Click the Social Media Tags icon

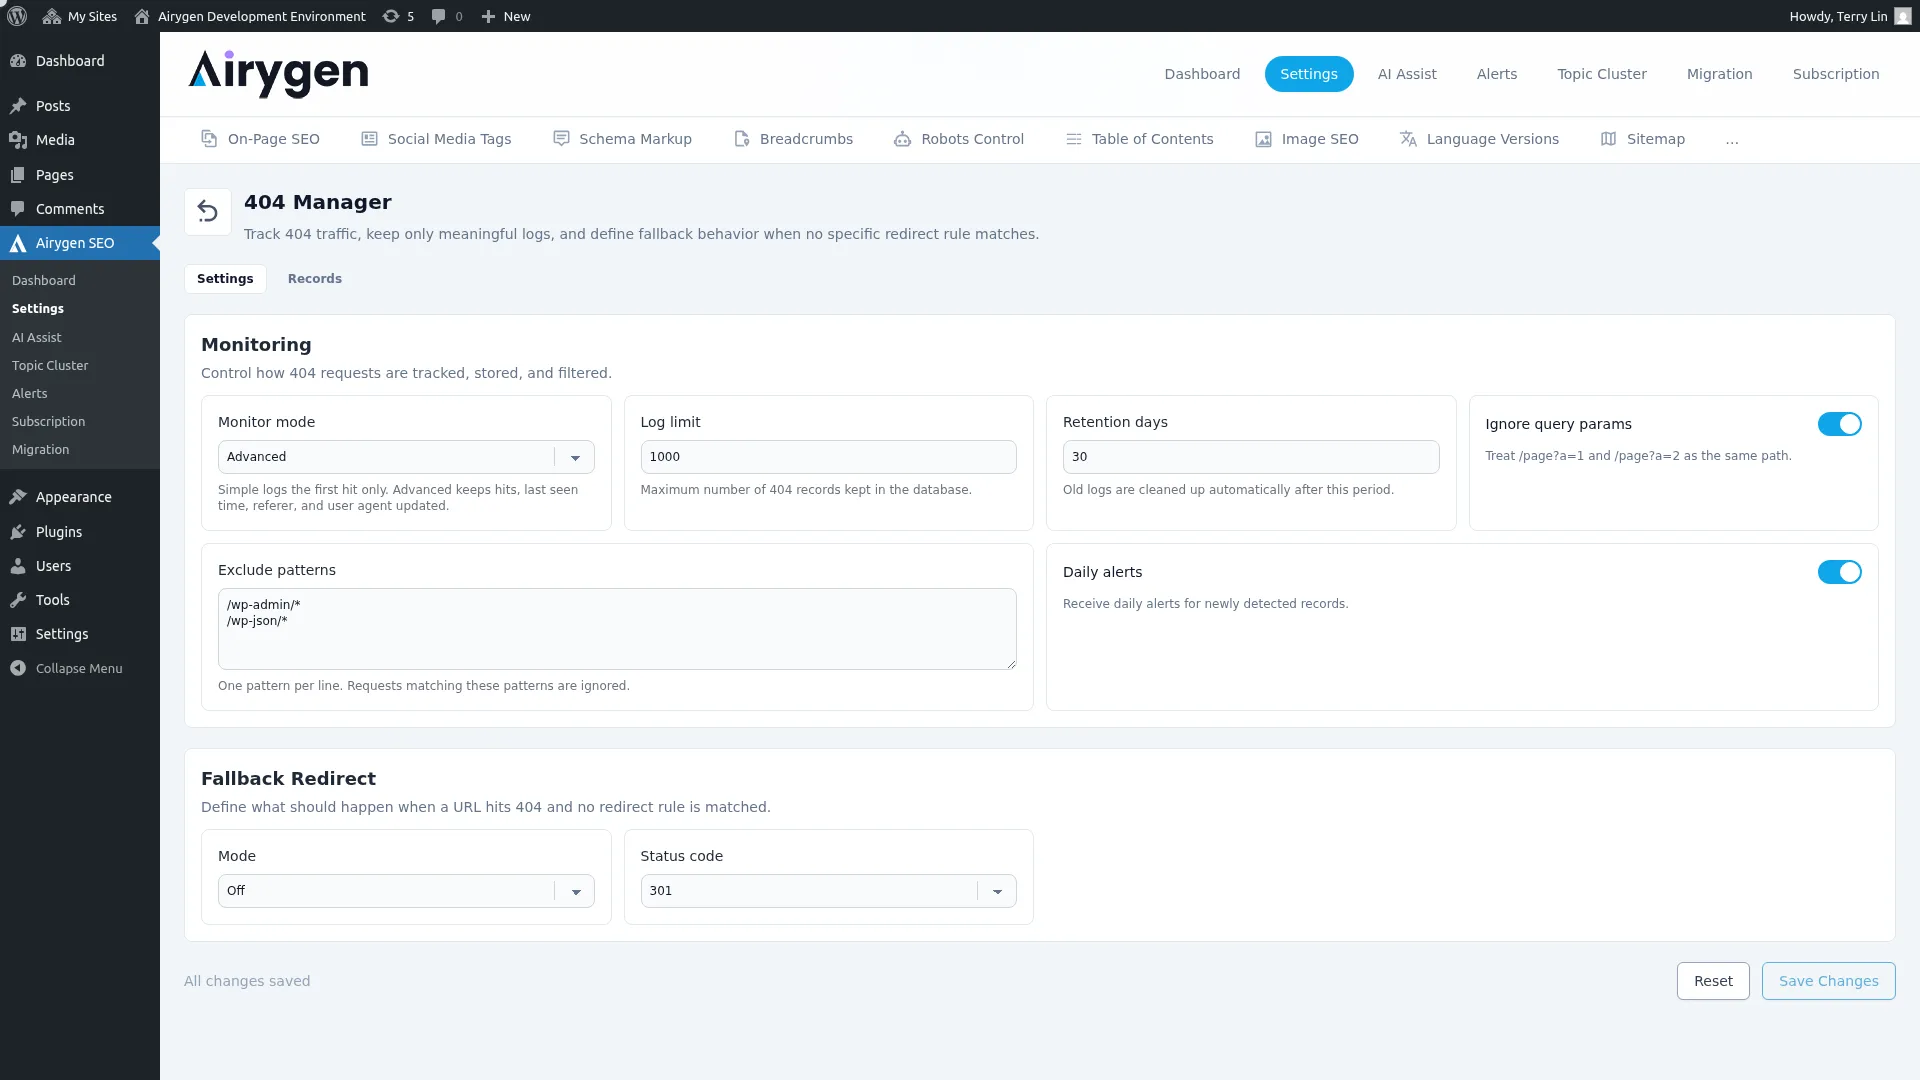click(x=369, y=139)
